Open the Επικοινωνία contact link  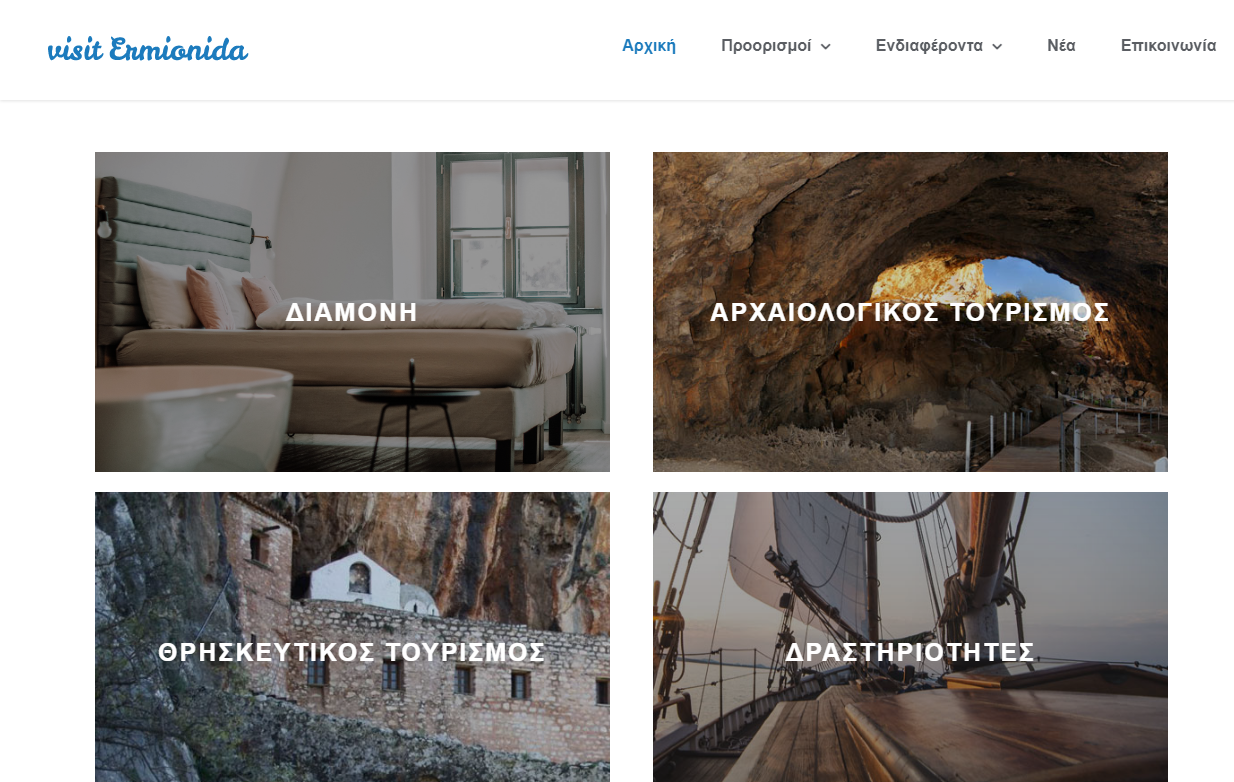tap(1168, 46)
